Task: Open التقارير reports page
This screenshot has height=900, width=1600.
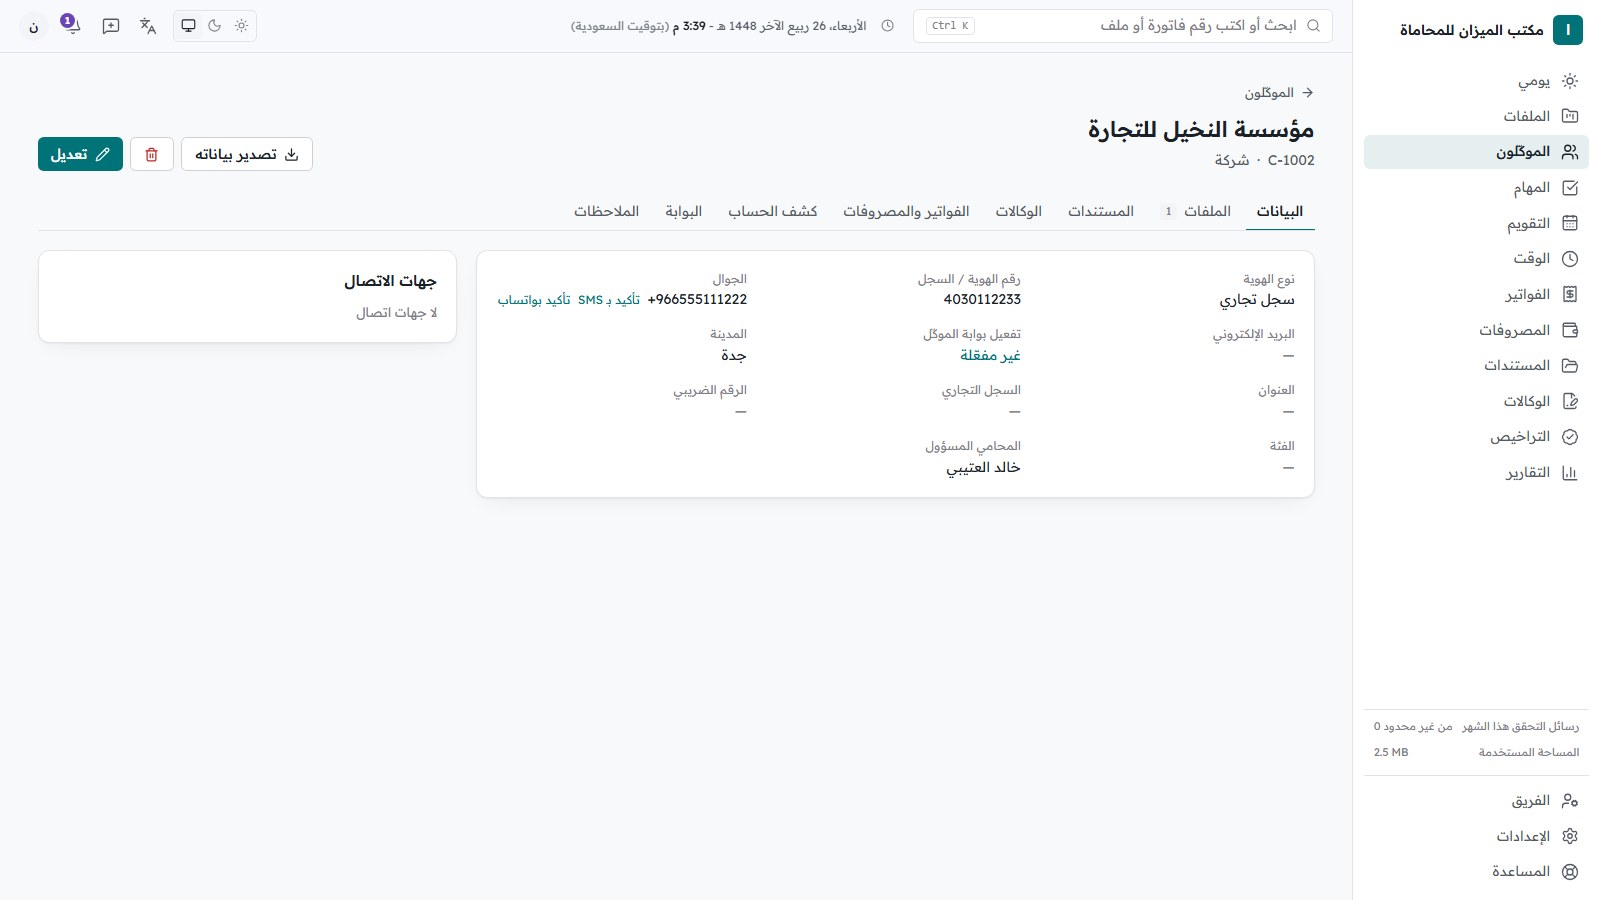Action: tap(1476, 473)
